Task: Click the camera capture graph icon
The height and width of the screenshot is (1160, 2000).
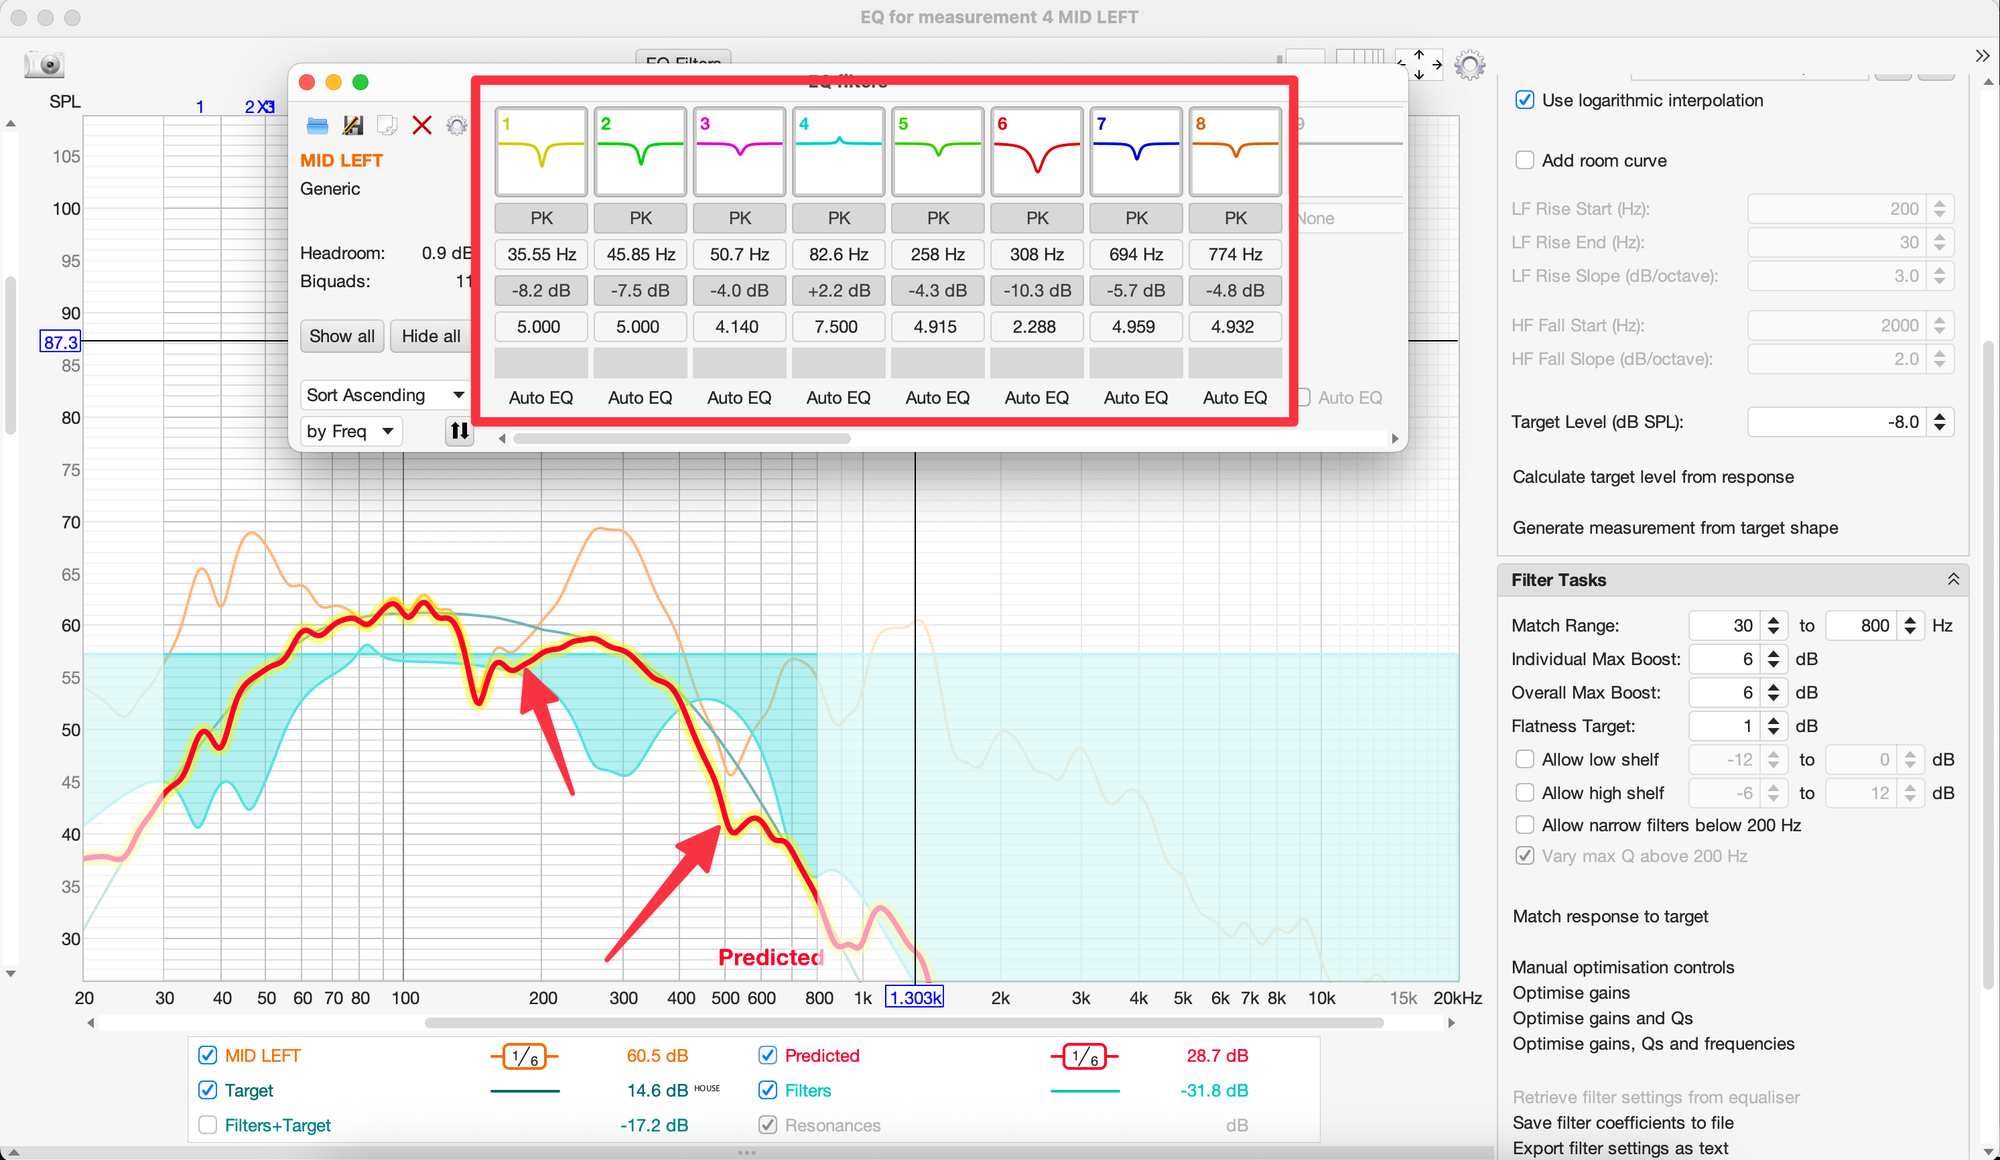Action: [x=45, y=65]
